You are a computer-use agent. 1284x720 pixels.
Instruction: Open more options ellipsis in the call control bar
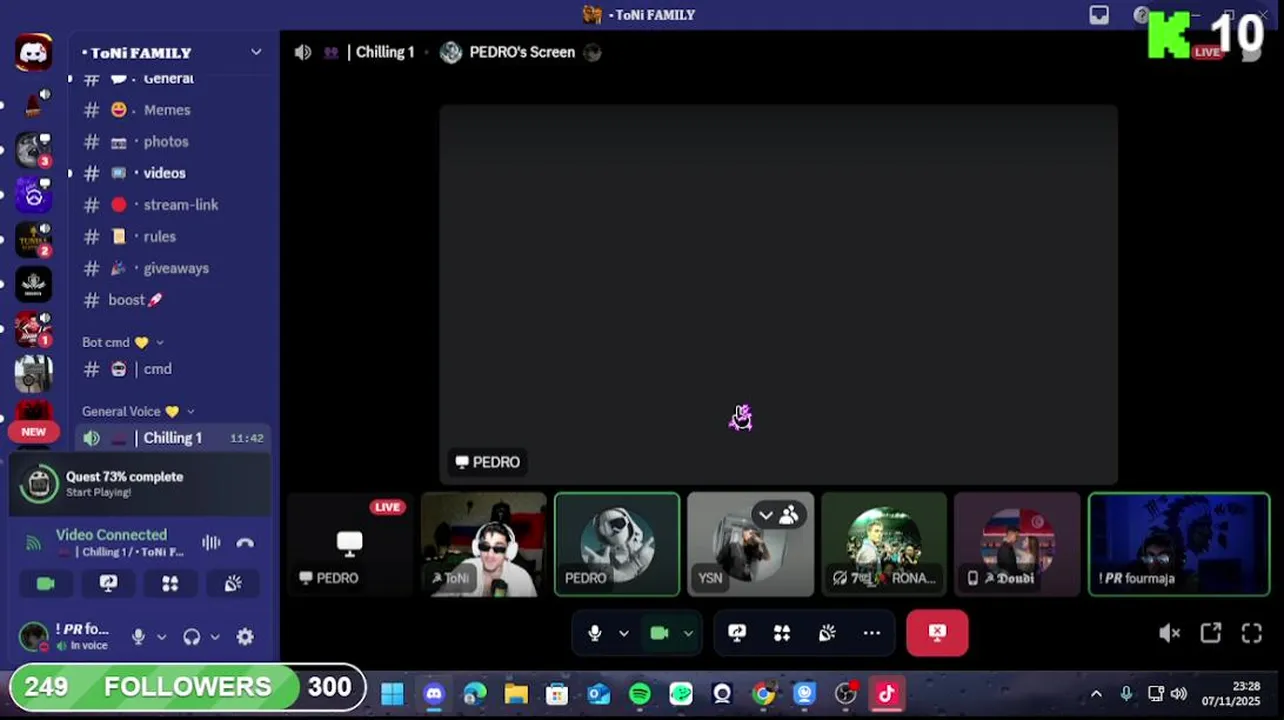click(872, 633)
